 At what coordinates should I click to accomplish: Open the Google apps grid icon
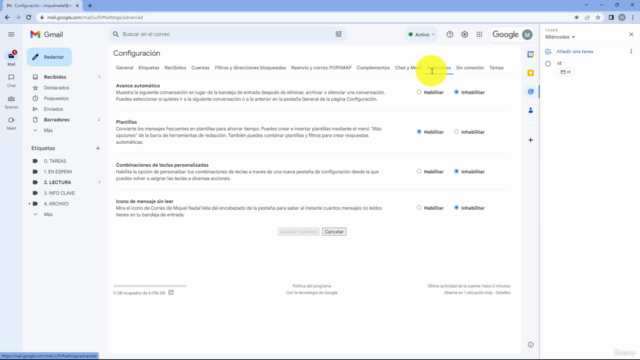479,35
